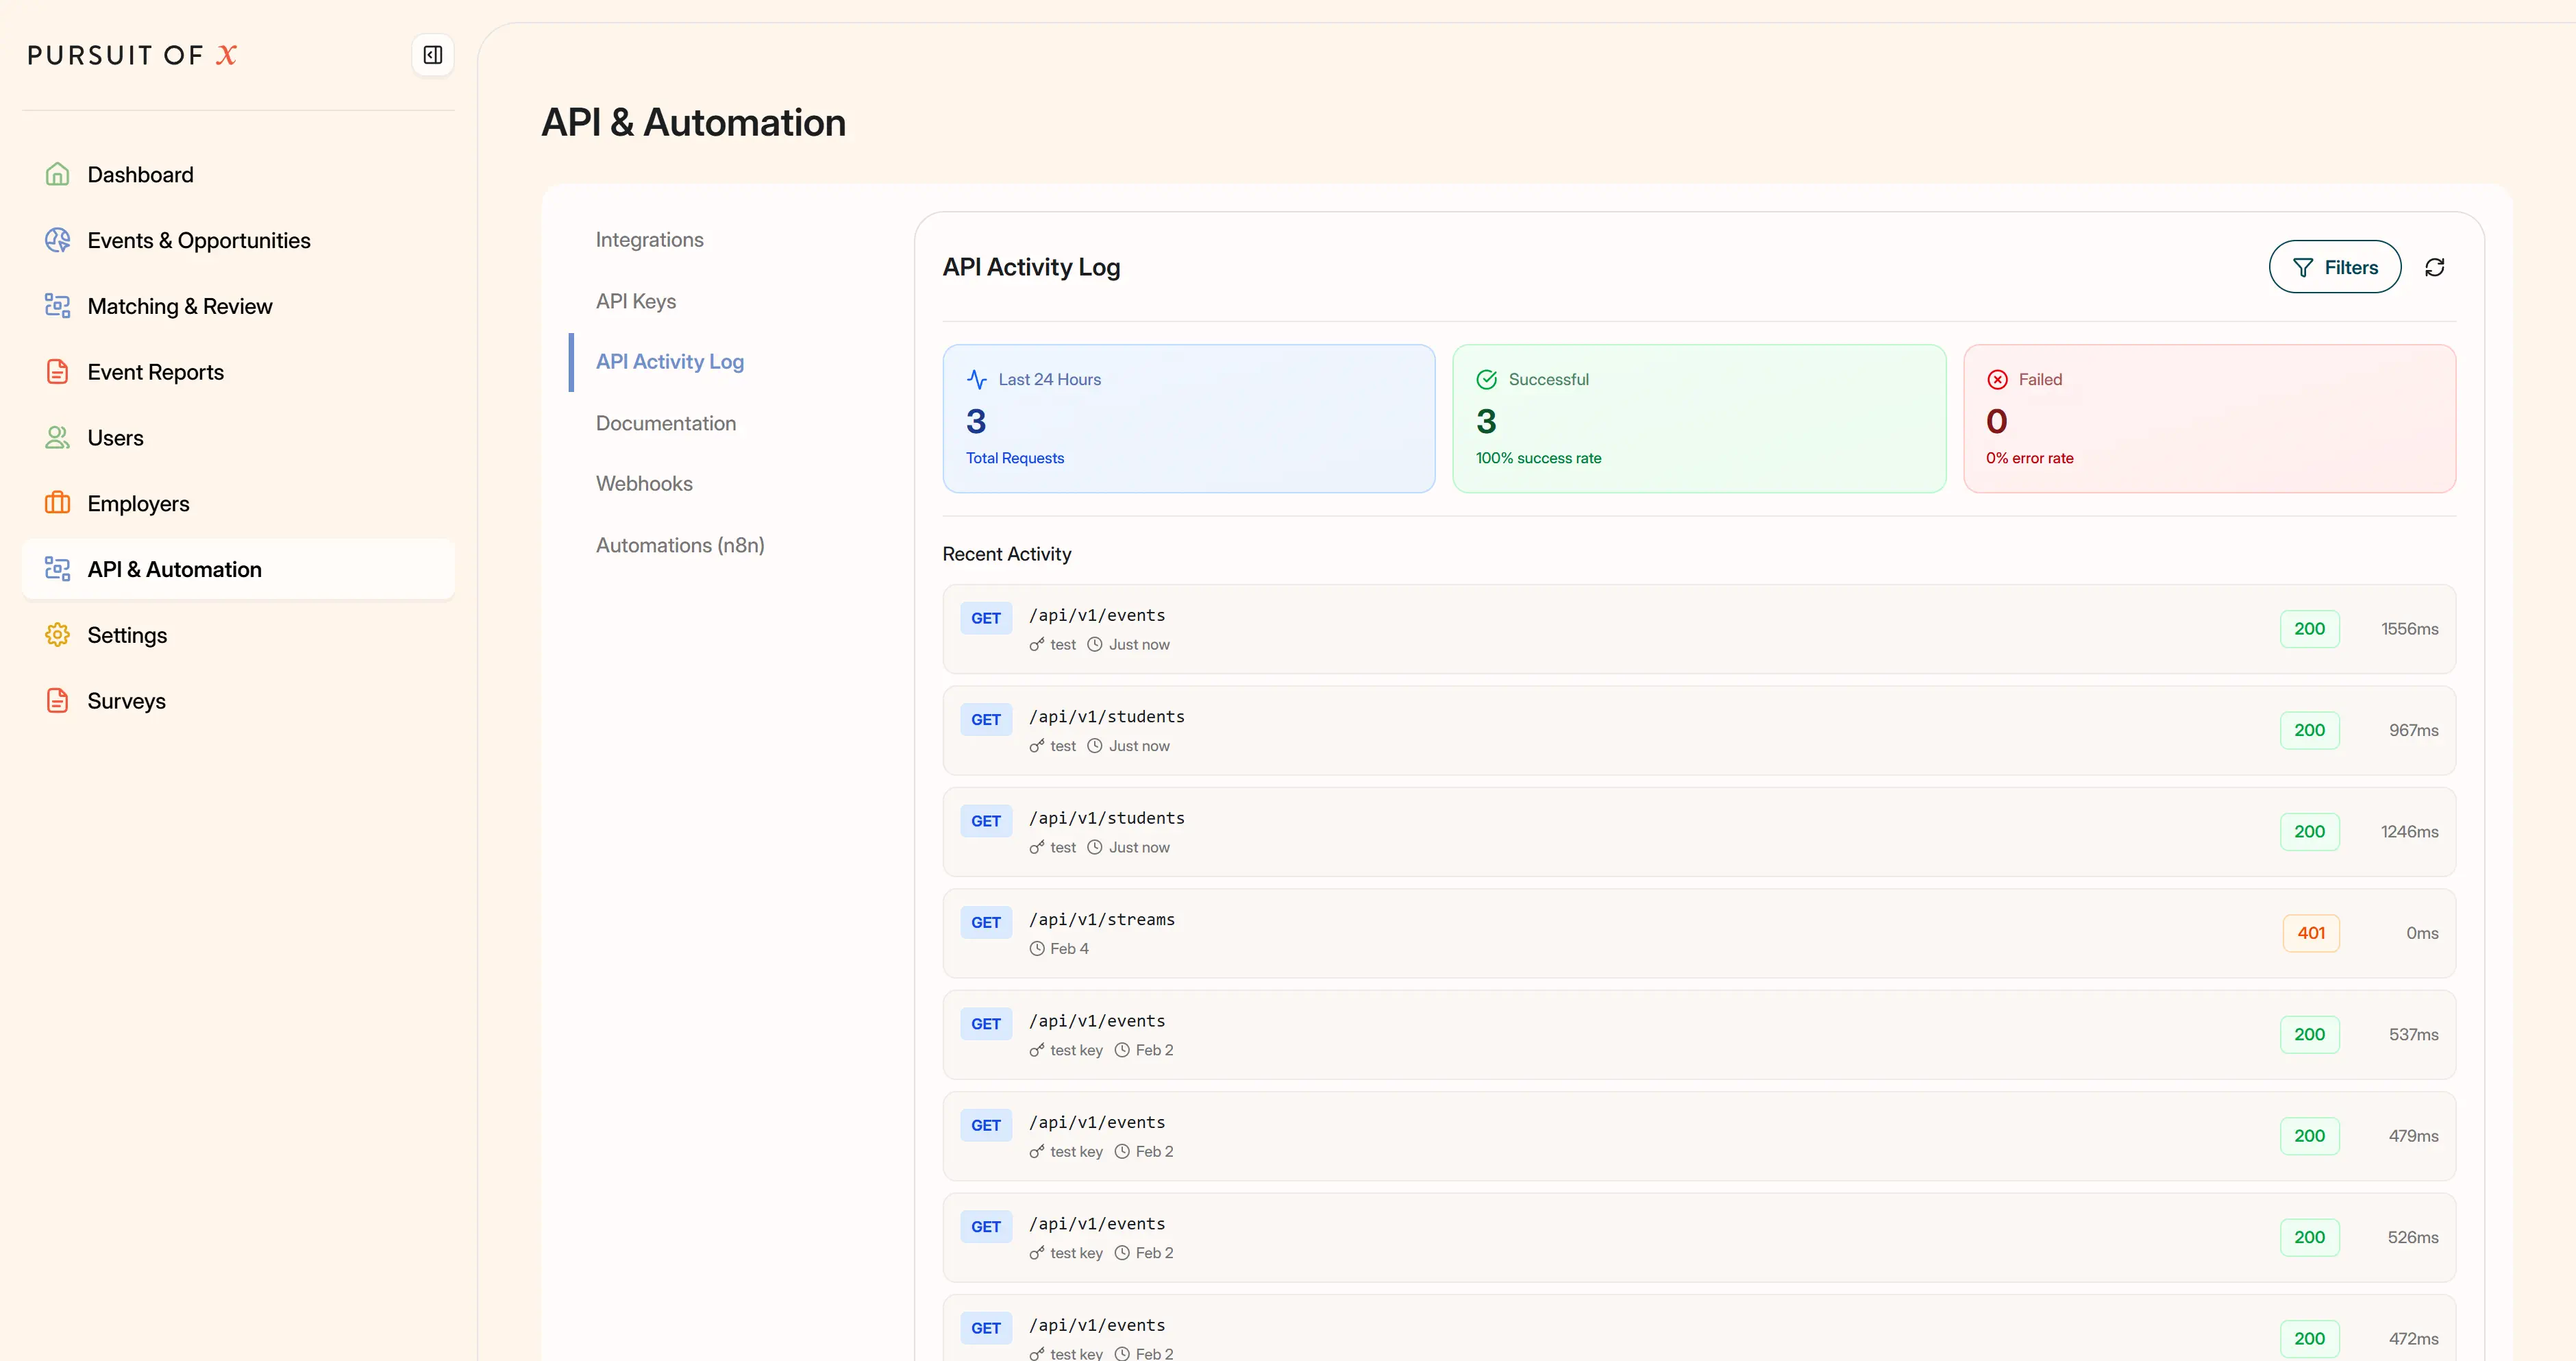
Task: Click the 200 badge on the 967ms row
Action: (x=2309, y=730)
